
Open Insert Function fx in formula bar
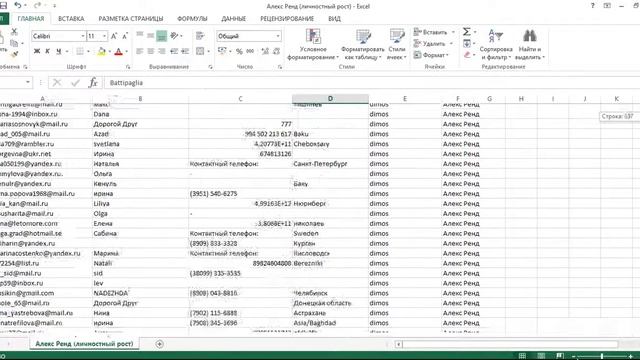click(x=93, y=83)
